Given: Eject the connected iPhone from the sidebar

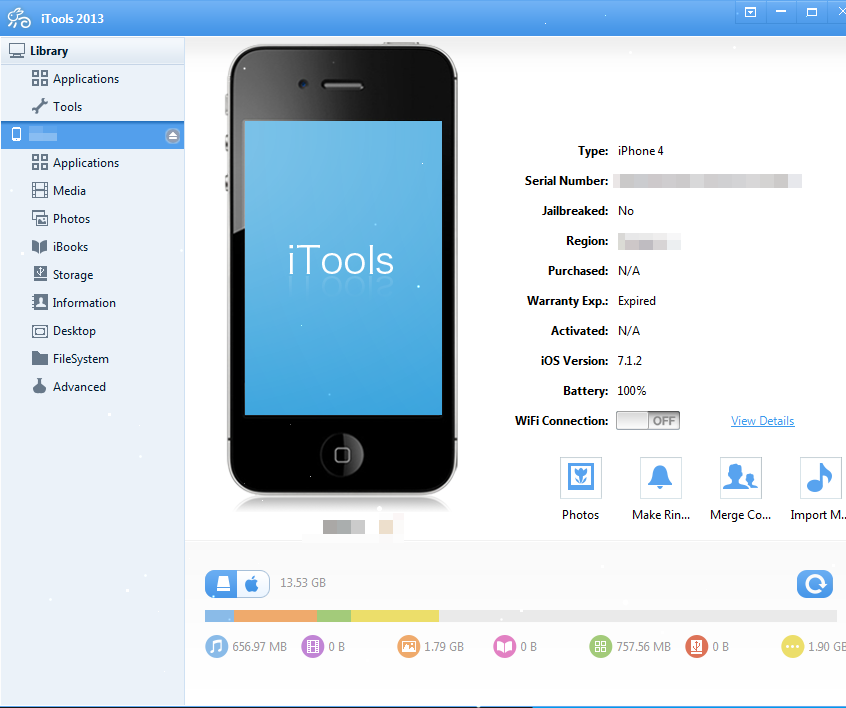Looking at the screenshot, I should 171,134.
